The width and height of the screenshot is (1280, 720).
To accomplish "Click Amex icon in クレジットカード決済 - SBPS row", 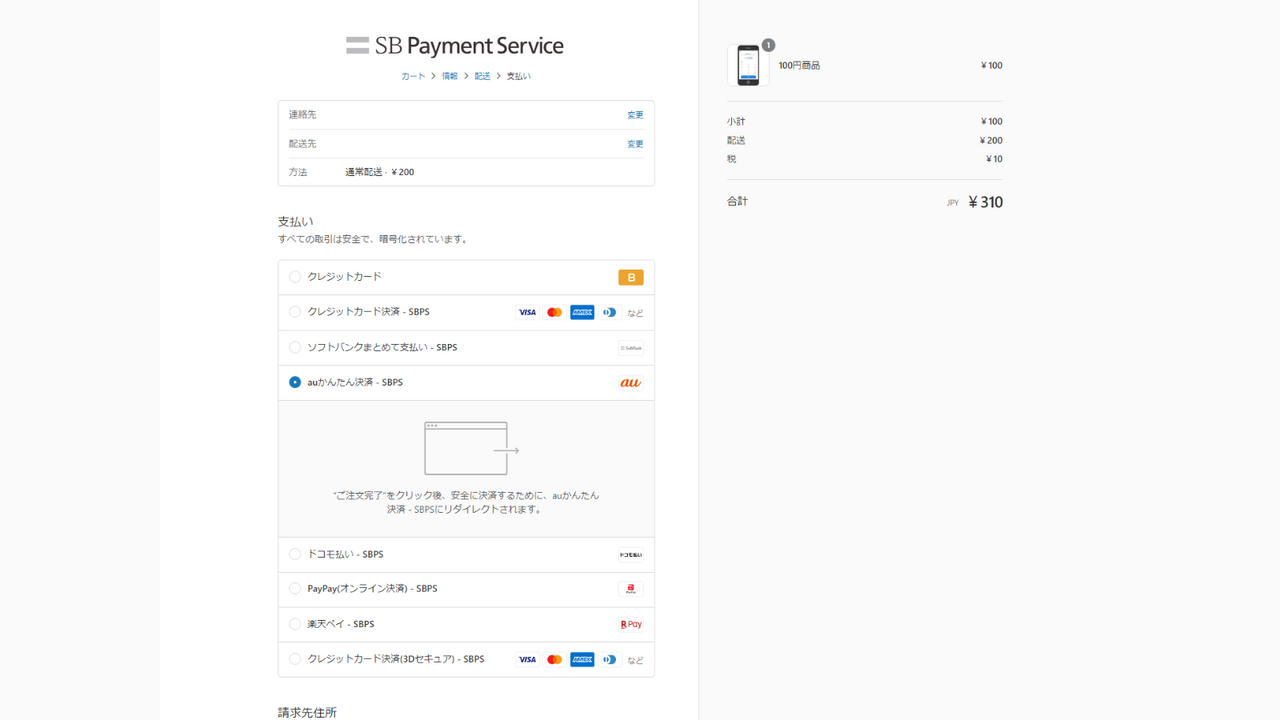I will pos(582,313).
